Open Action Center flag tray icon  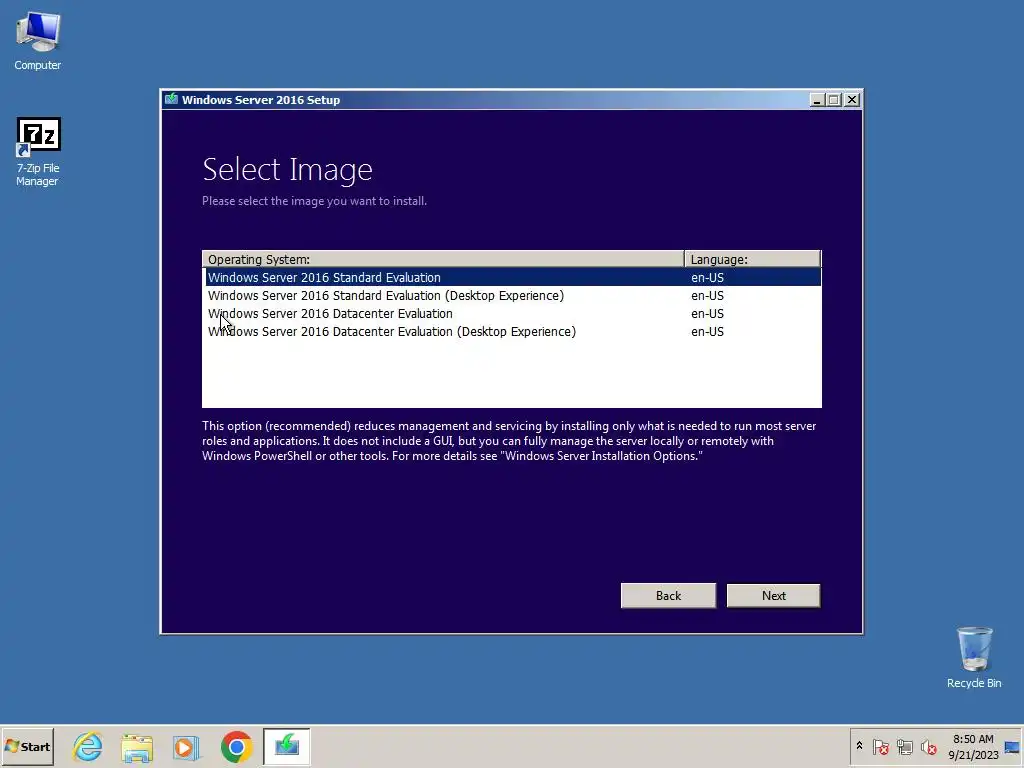(x=880, y=746)
